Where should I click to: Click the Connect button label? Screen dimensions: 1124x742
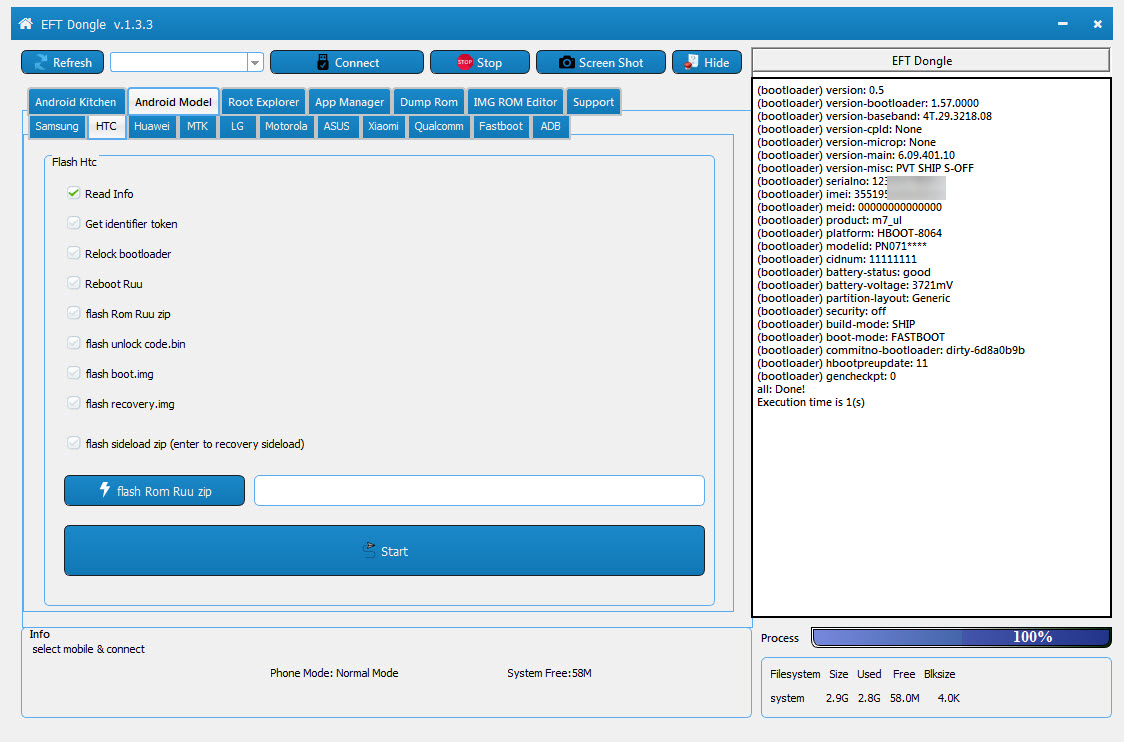[x=357, y=62]
